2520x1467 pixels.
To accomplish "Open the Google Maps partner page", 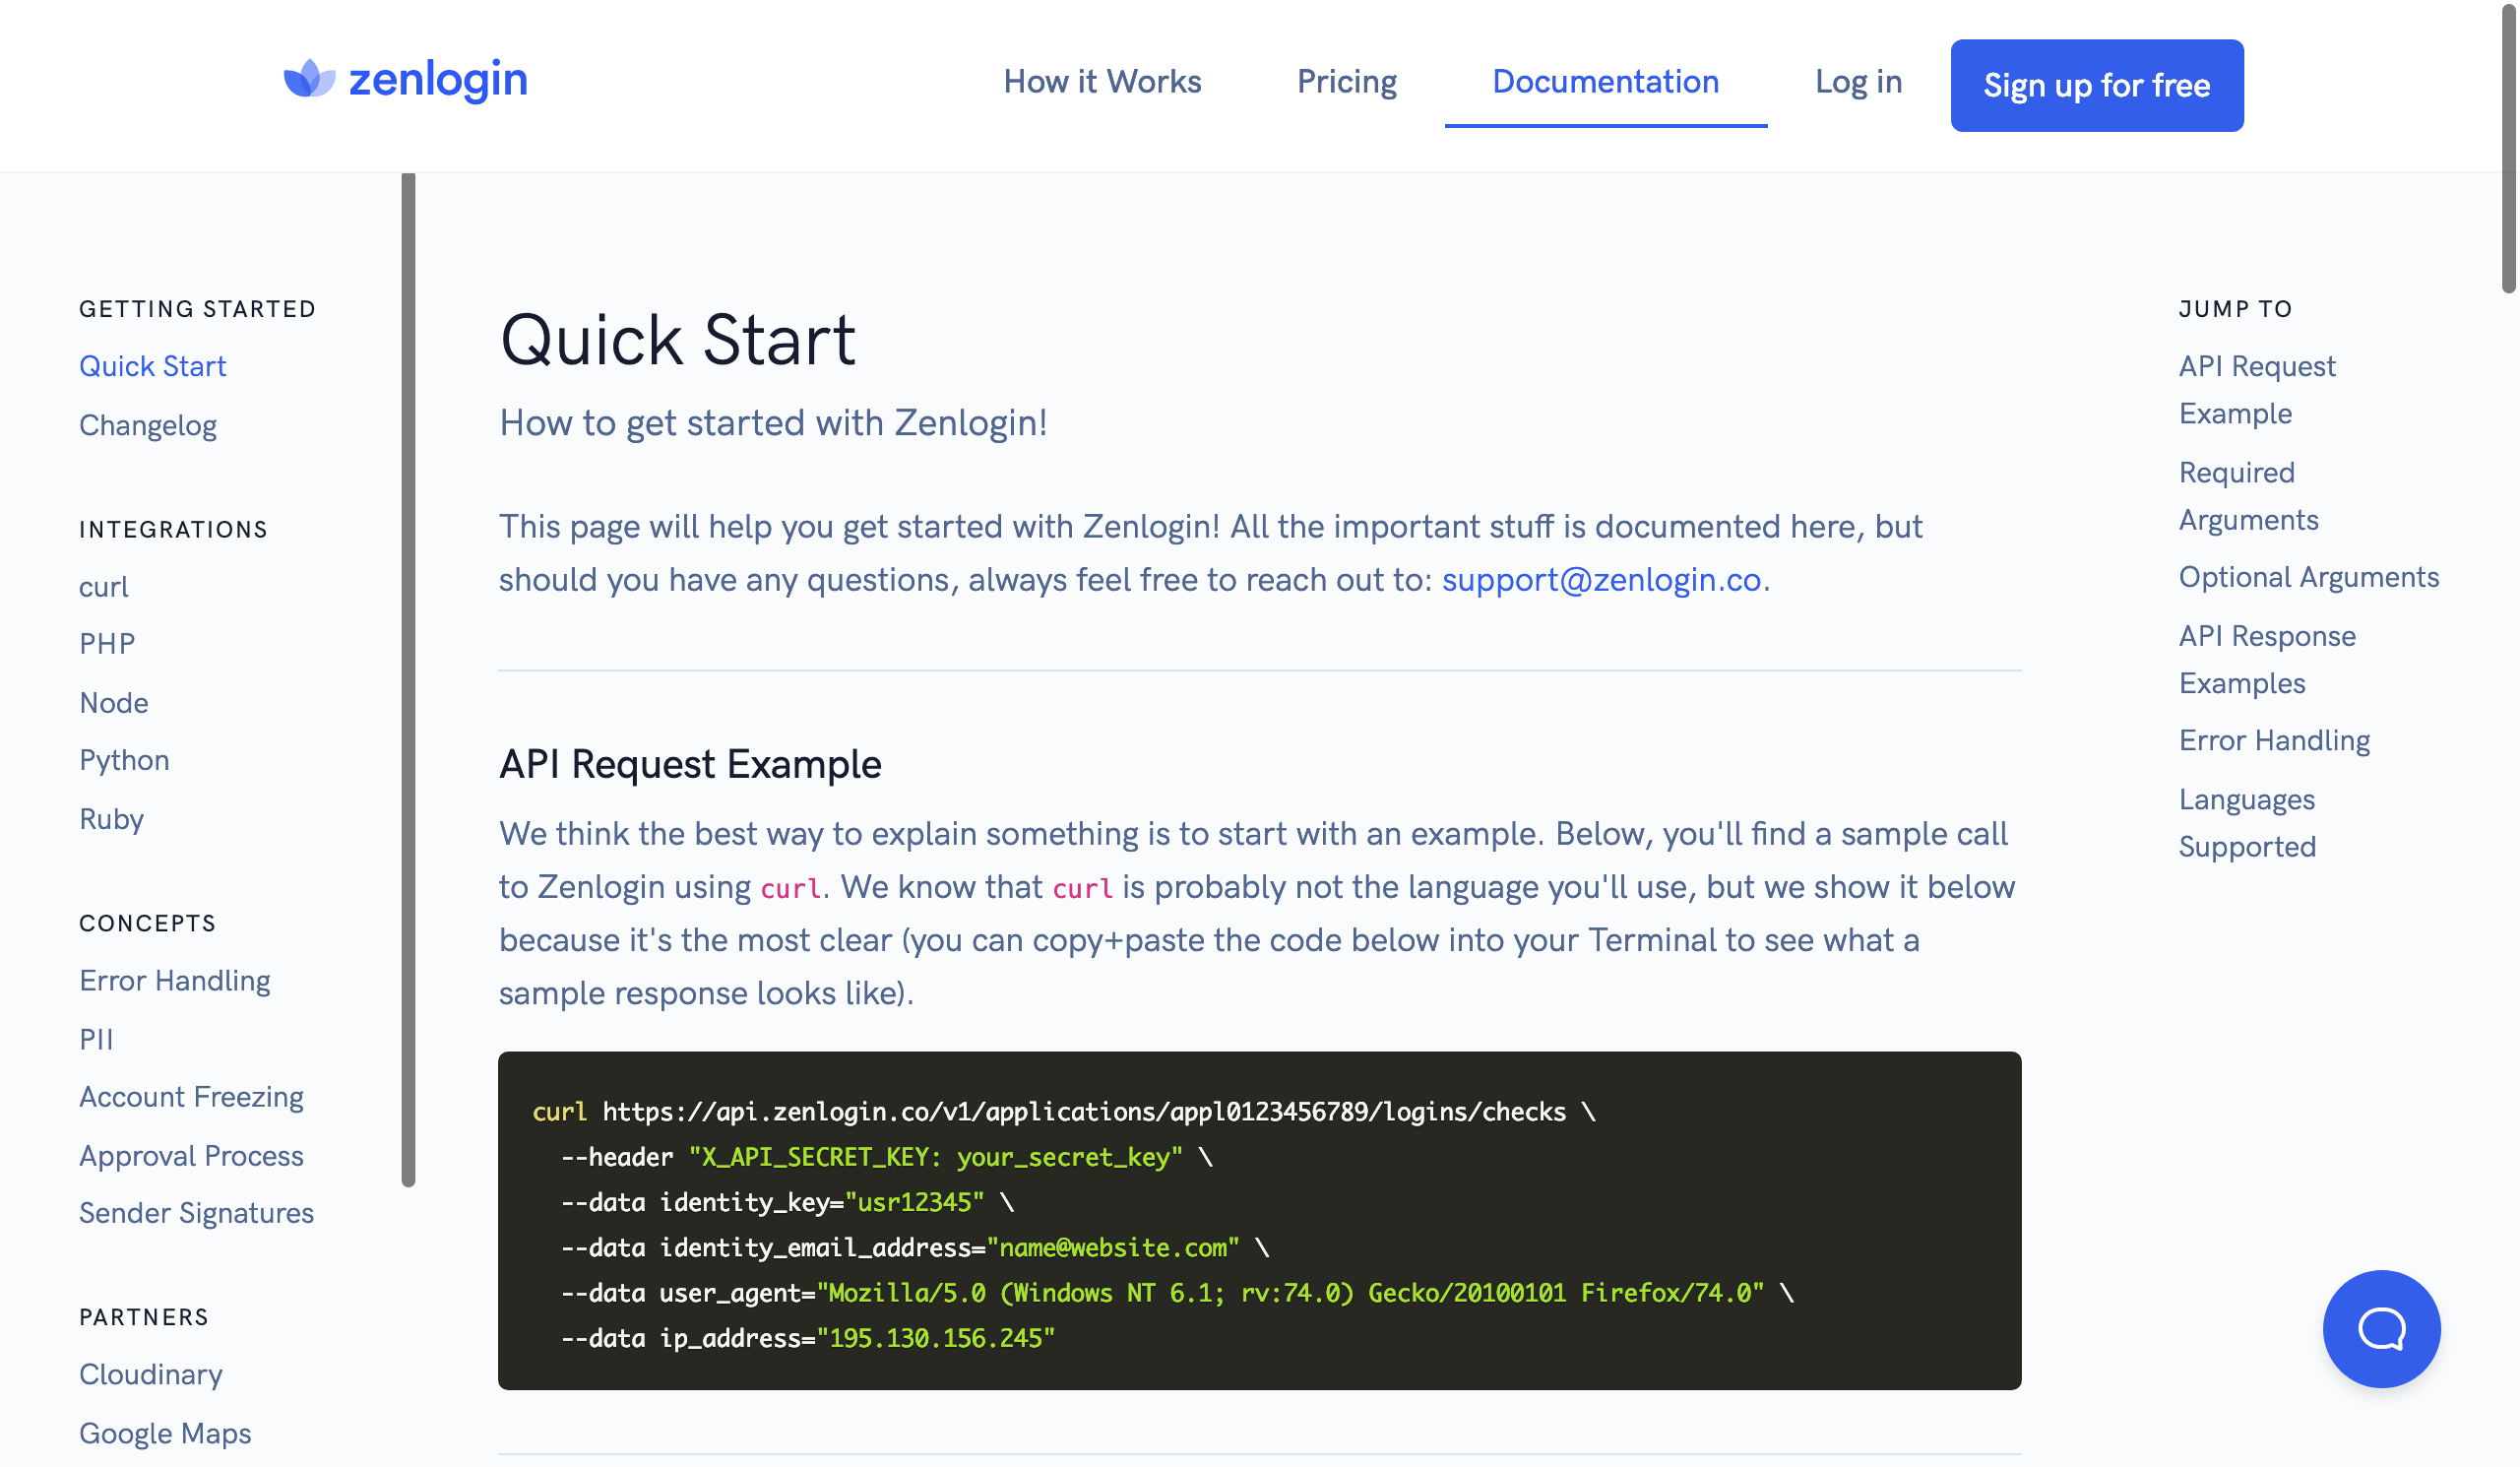I will pyautogui.click(x=165, y=1433).
